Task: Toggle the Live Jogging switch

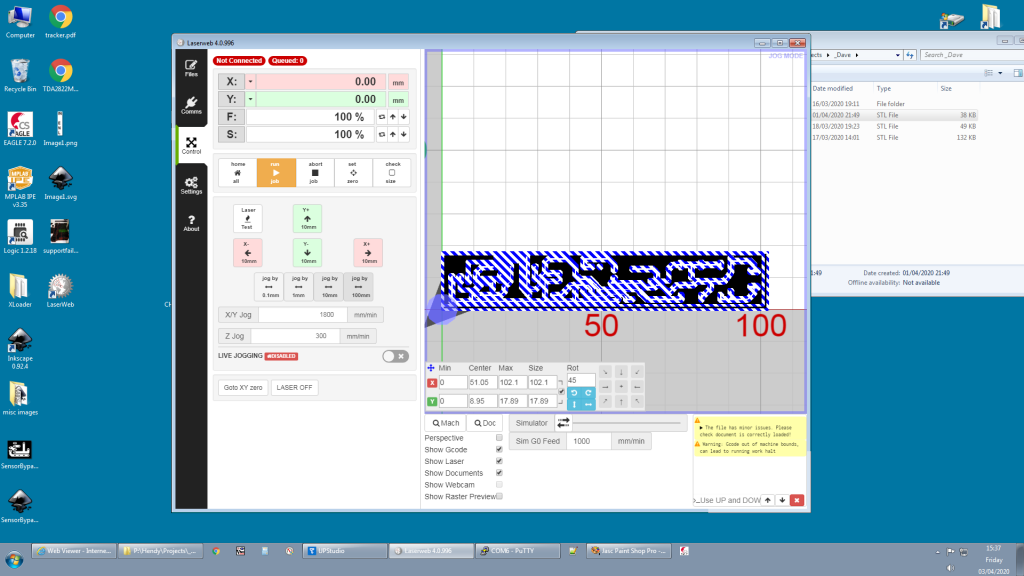Action: click(x=395, y=356)
